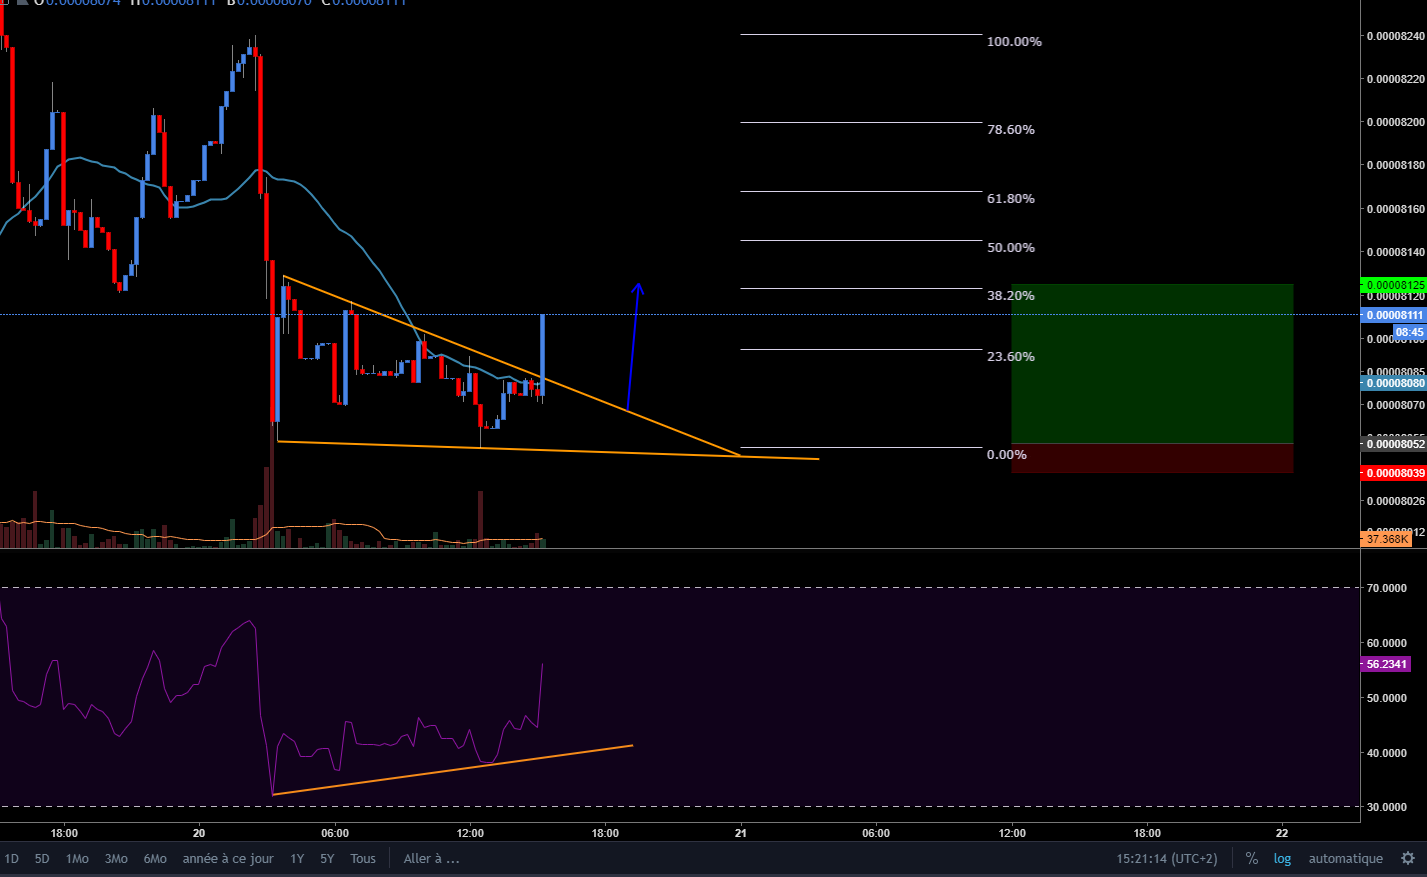Open chart settings gear icon

coord(1408,858)
